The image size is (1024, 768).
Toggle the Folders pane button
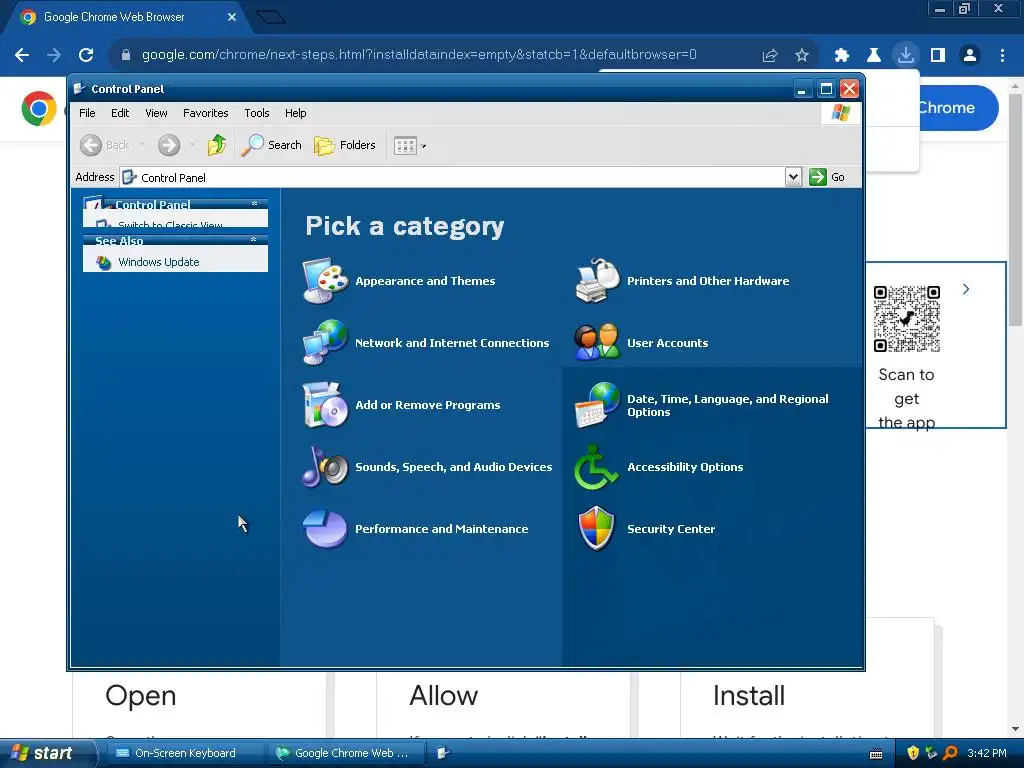point(345,145)
